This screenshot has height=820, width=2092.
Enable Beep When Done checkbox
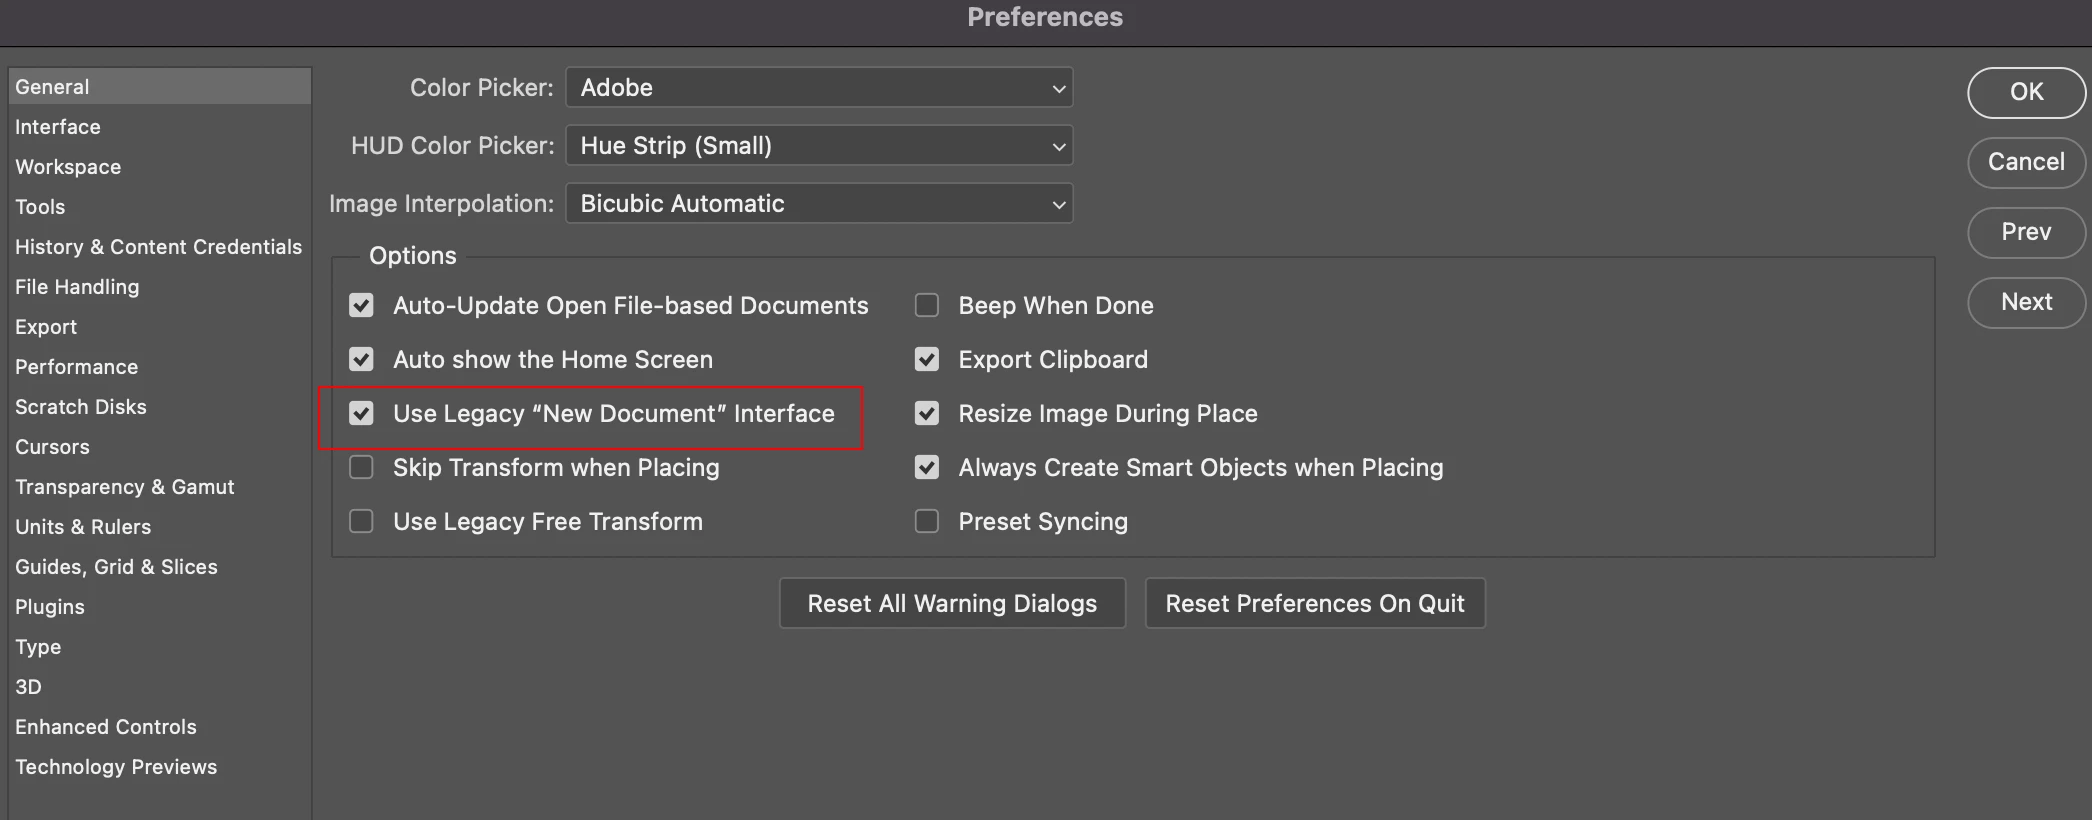click(x=927, y=305)
